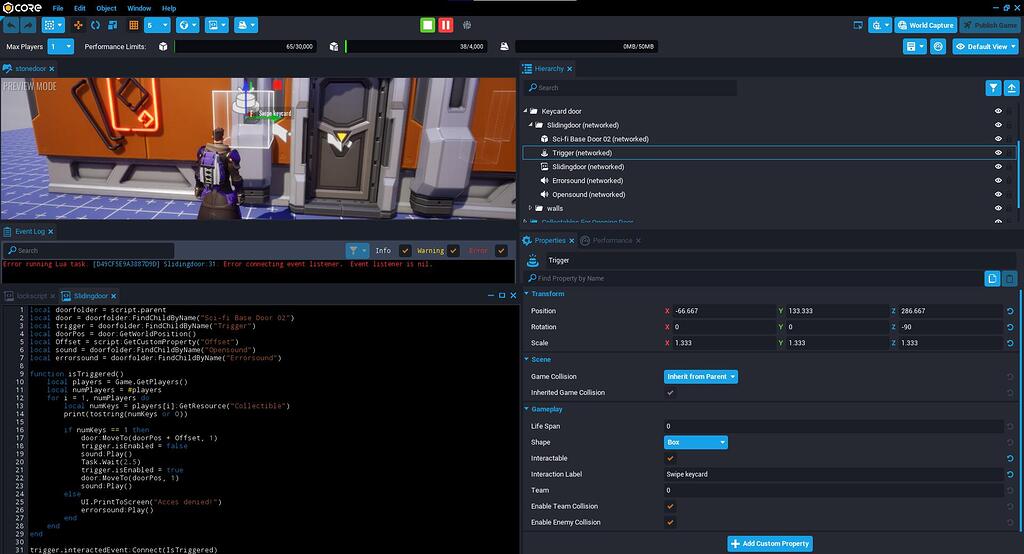The width and height of the screenshot is (1024, 554).
Task: Select Opensound (networked) in Hierarchy
Action: (588, 195)
